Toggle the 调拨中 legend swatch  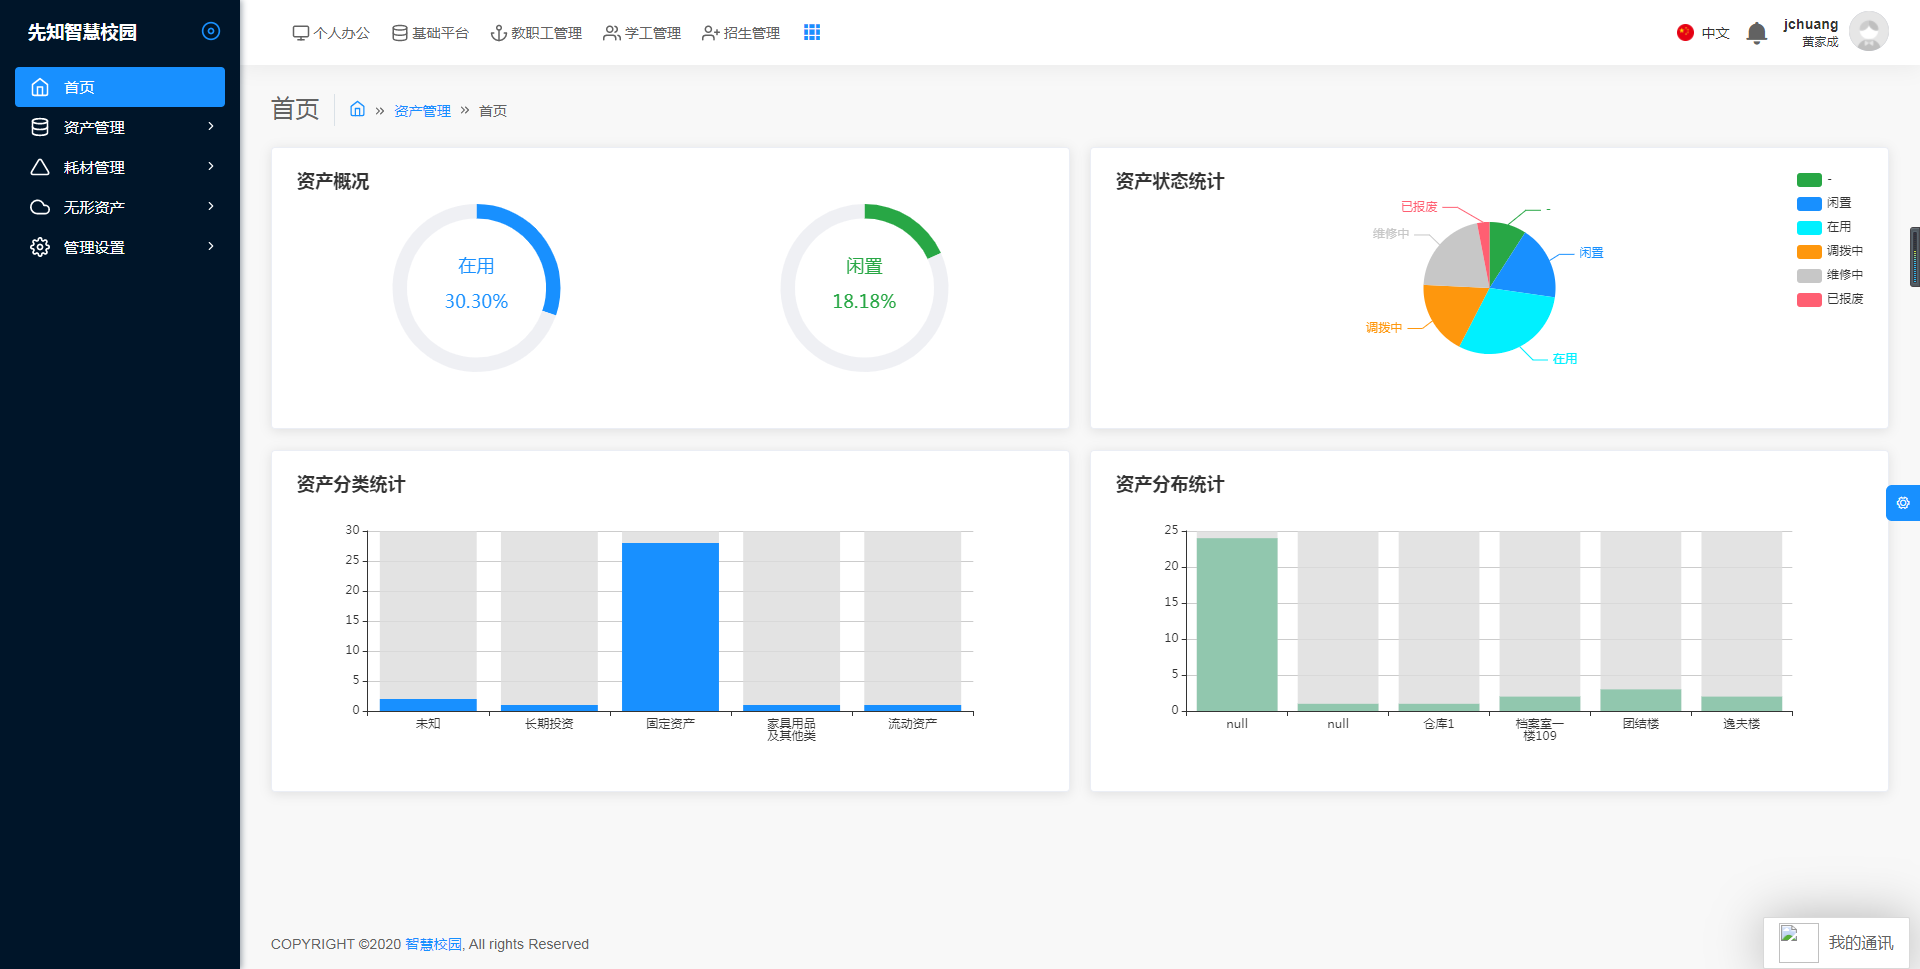point(1809,252)
